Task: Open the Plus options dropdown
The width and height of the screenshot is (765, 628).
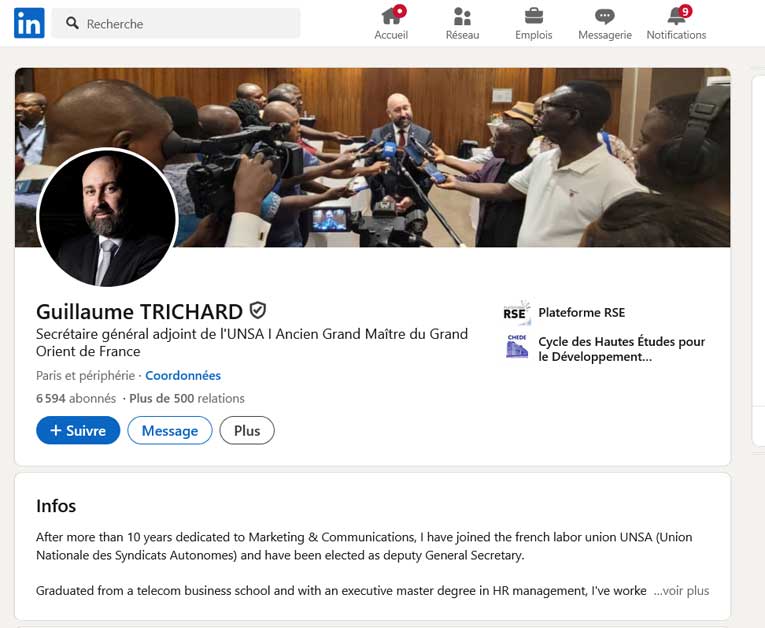Action: pos(247,430)
